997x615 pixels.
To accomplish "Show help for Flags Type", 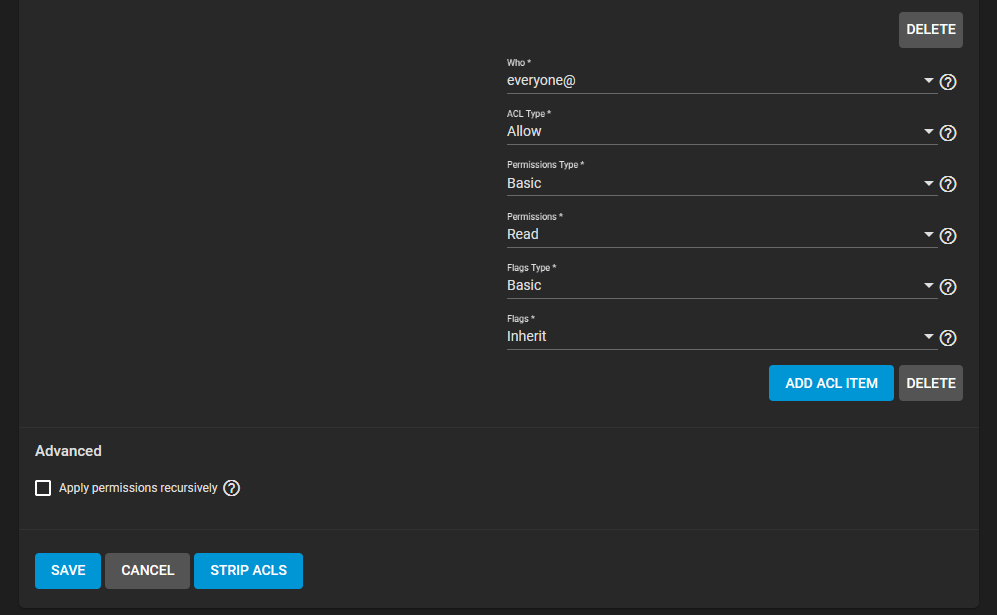I will coord(947,287).
